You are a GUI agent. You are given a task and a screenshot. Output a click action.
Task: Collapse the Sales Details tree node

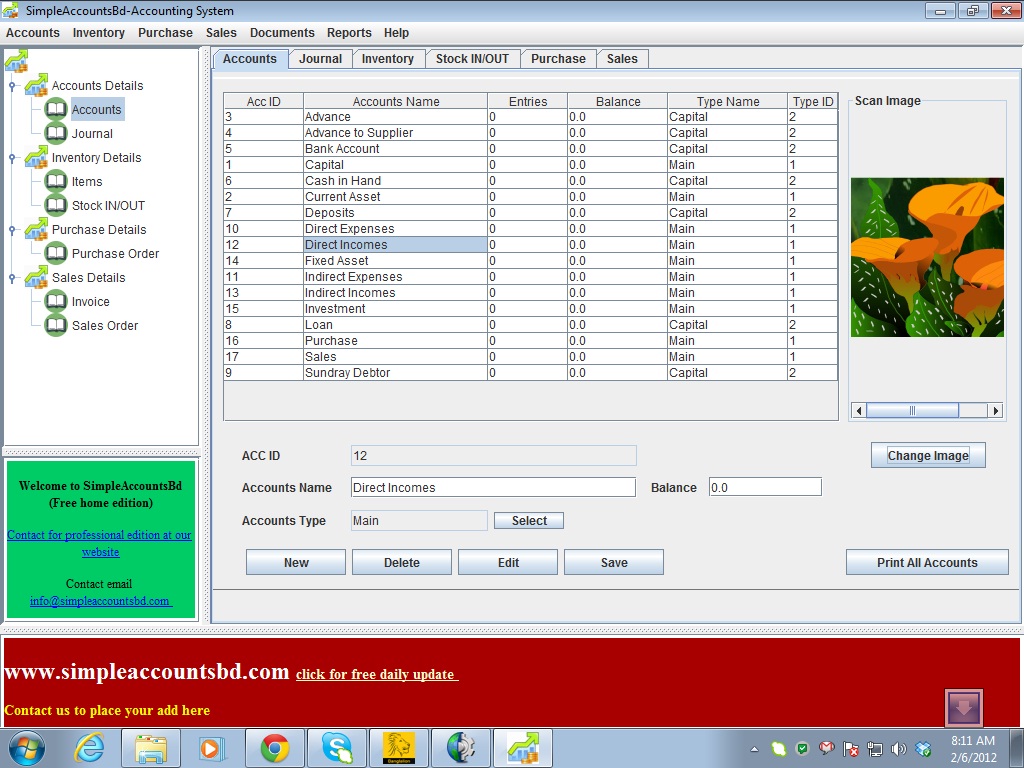12,278
